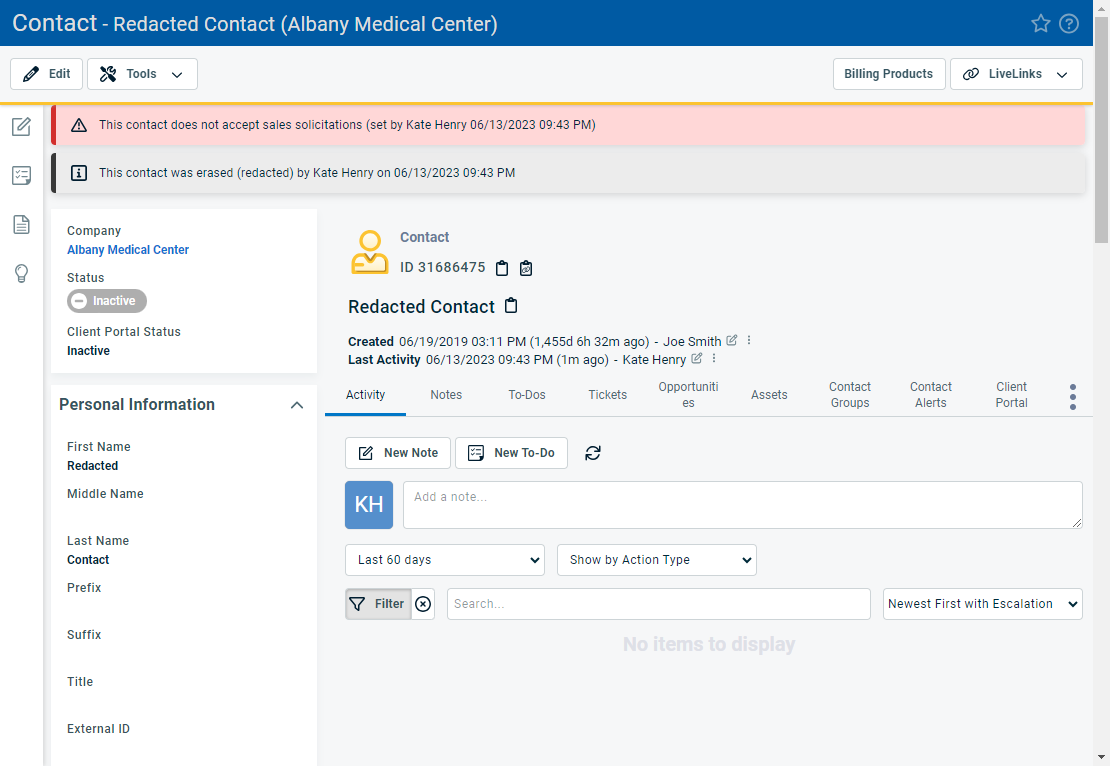The width and height of the screenshot is (1110, 766).
Task: Click the sales solicitations warning icon
Action: (x=79, y=125)
